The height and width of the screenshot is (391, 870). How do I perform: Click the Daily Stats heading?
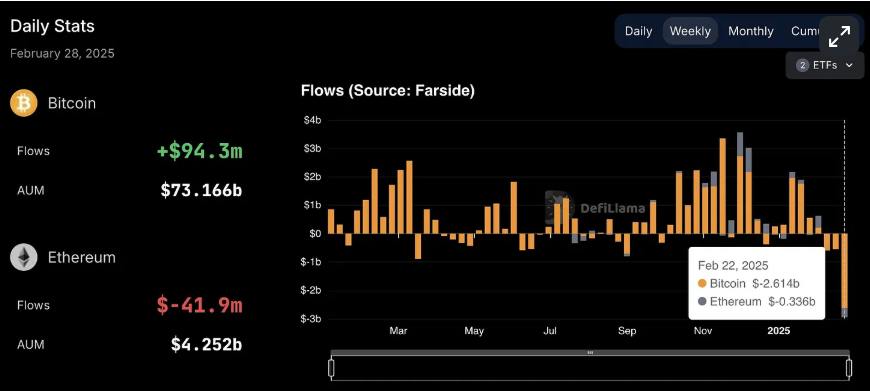[53, 26]
